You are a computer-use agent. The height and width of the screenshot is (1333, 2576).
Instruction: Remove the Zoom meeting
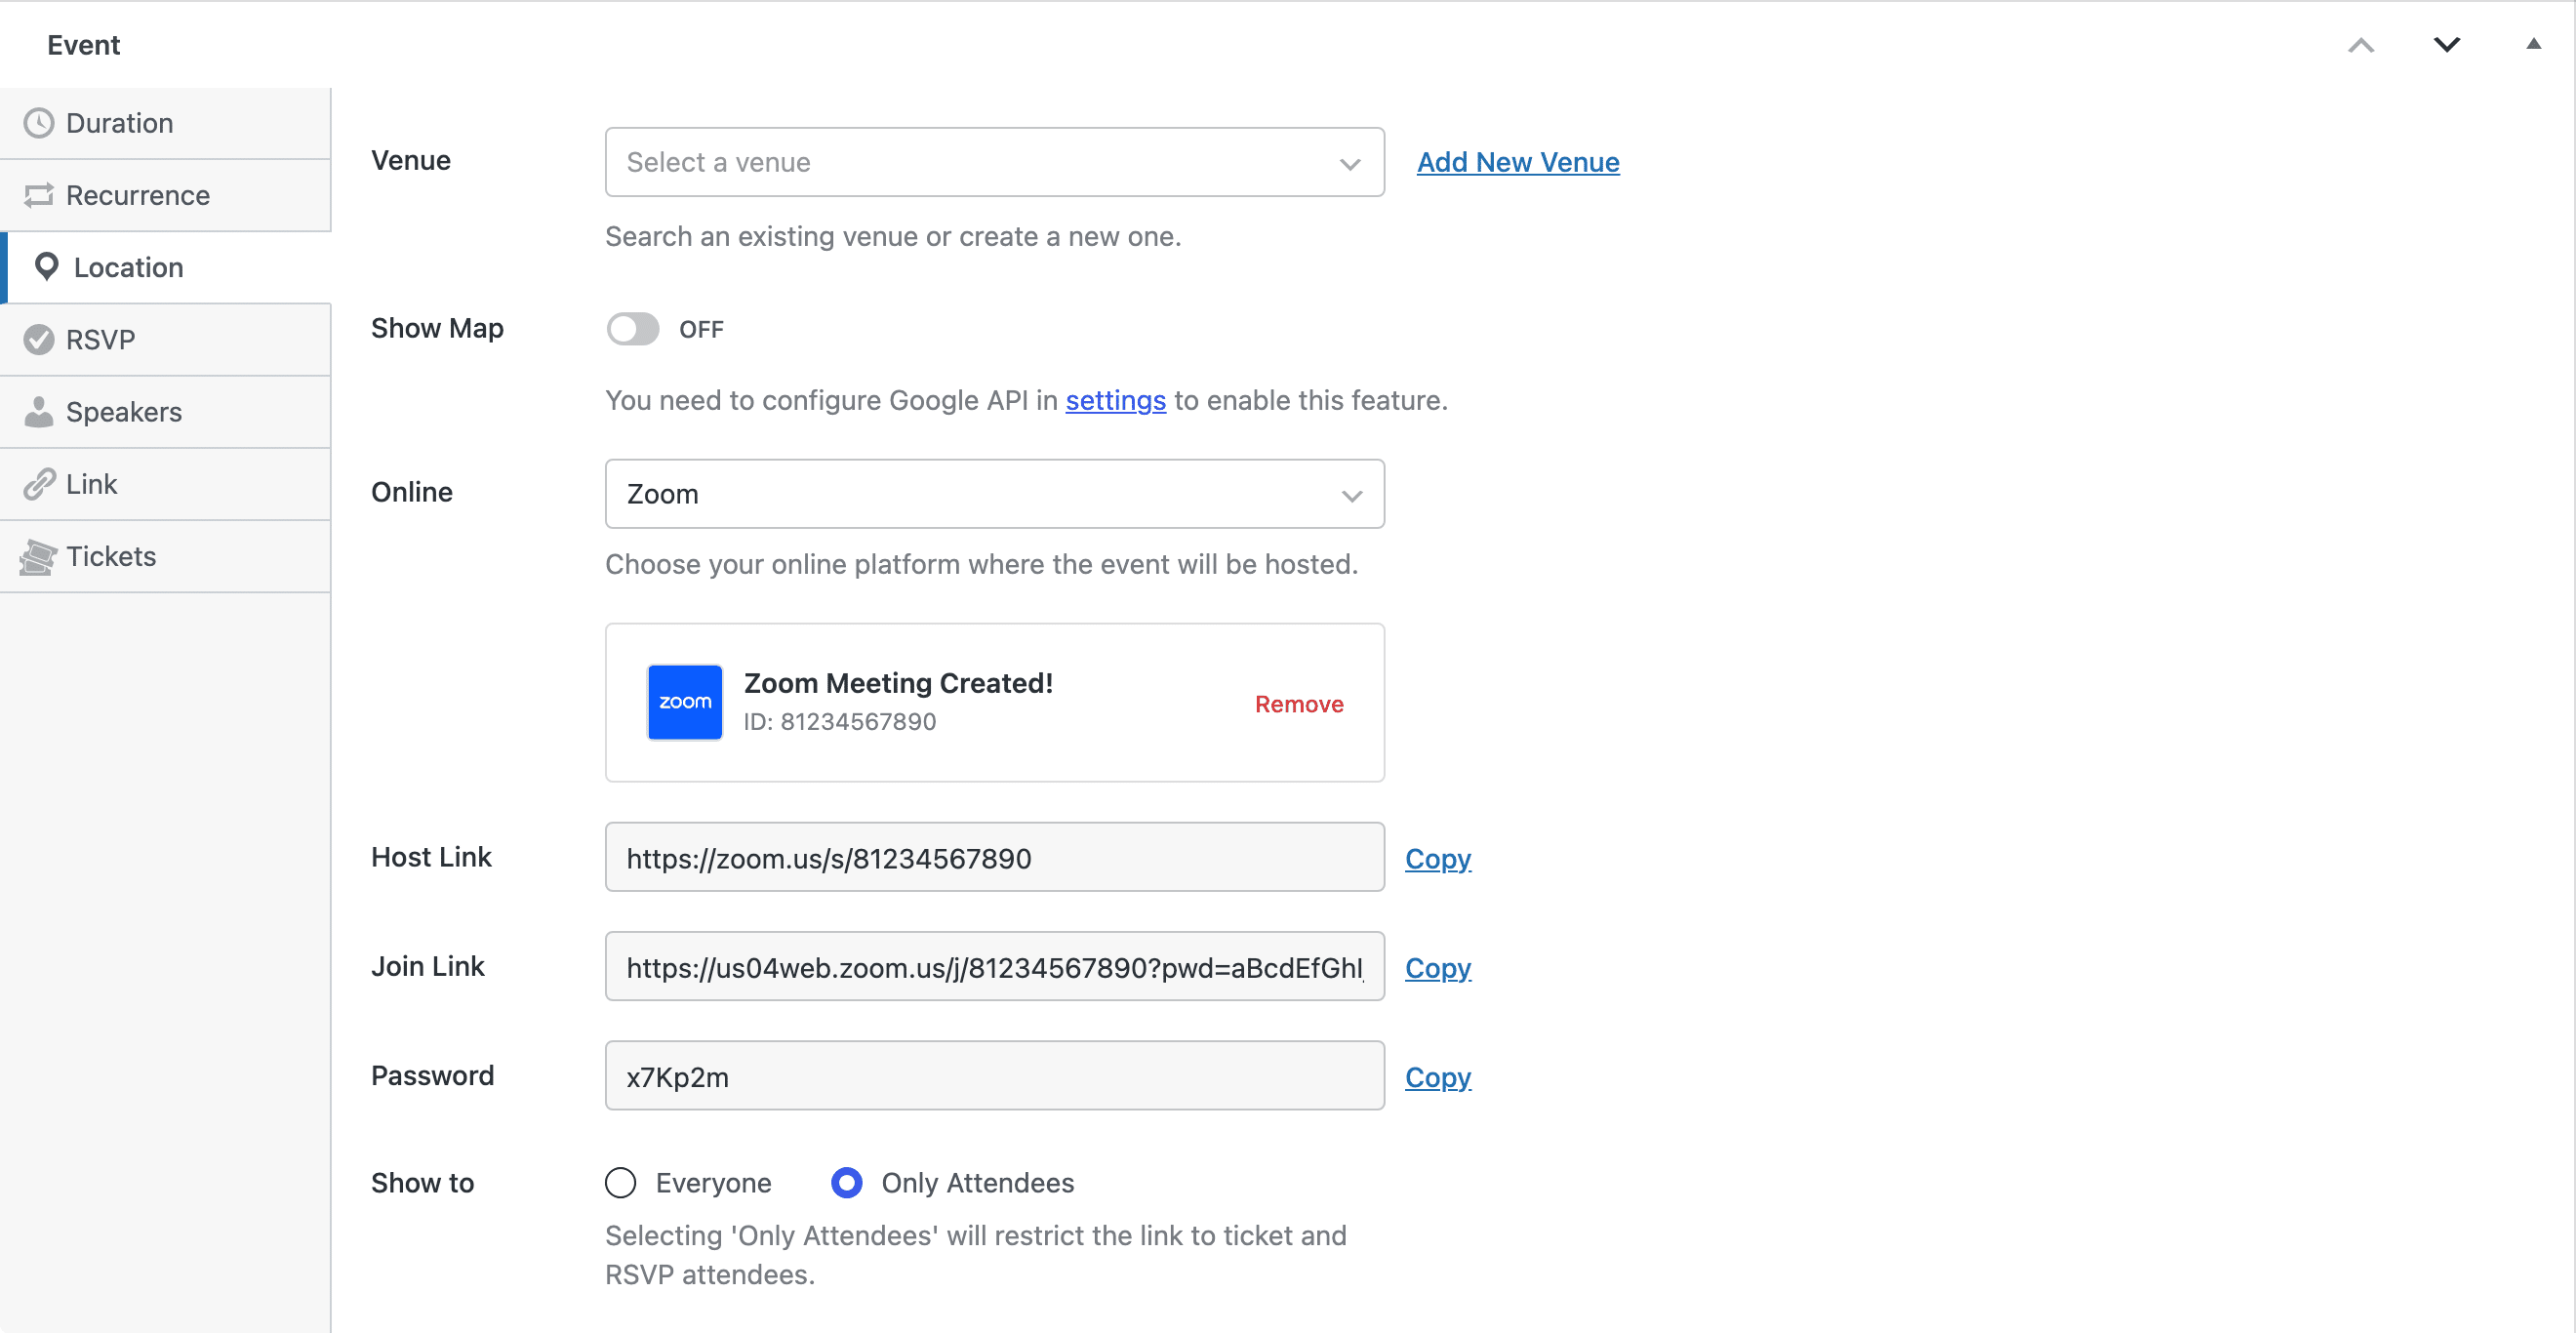click(1299, 704)
